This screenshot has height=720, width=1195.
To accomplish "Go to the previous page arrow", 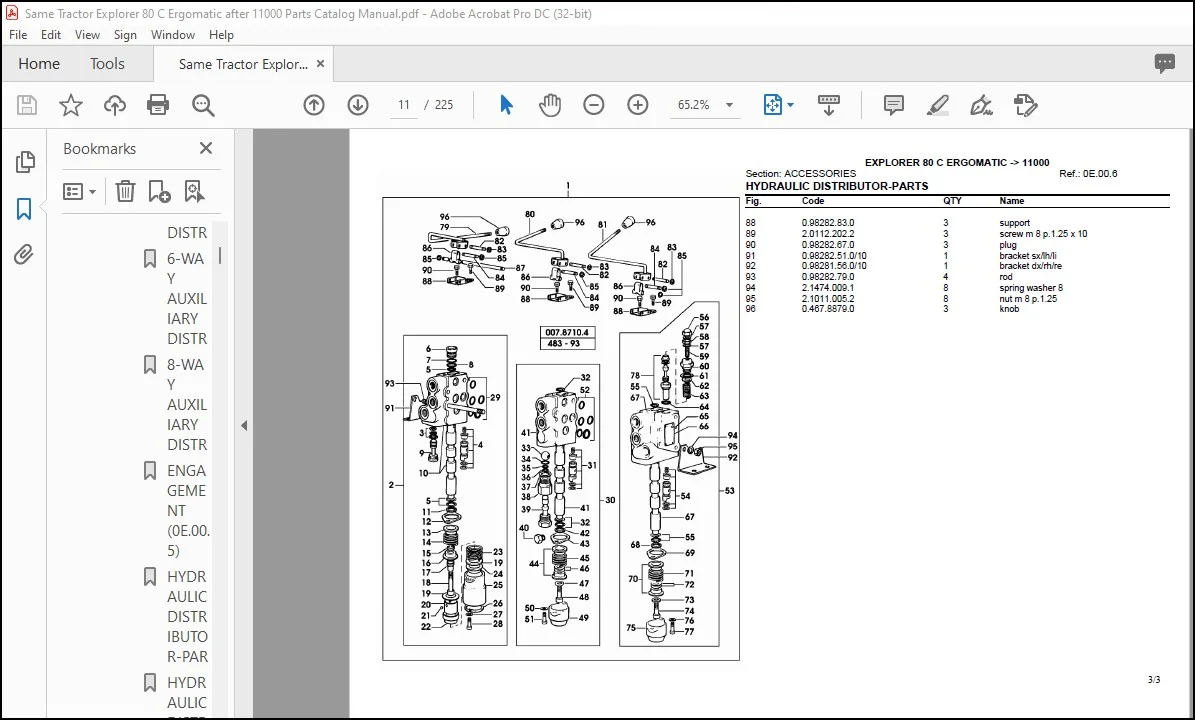I will click(314, 105).
